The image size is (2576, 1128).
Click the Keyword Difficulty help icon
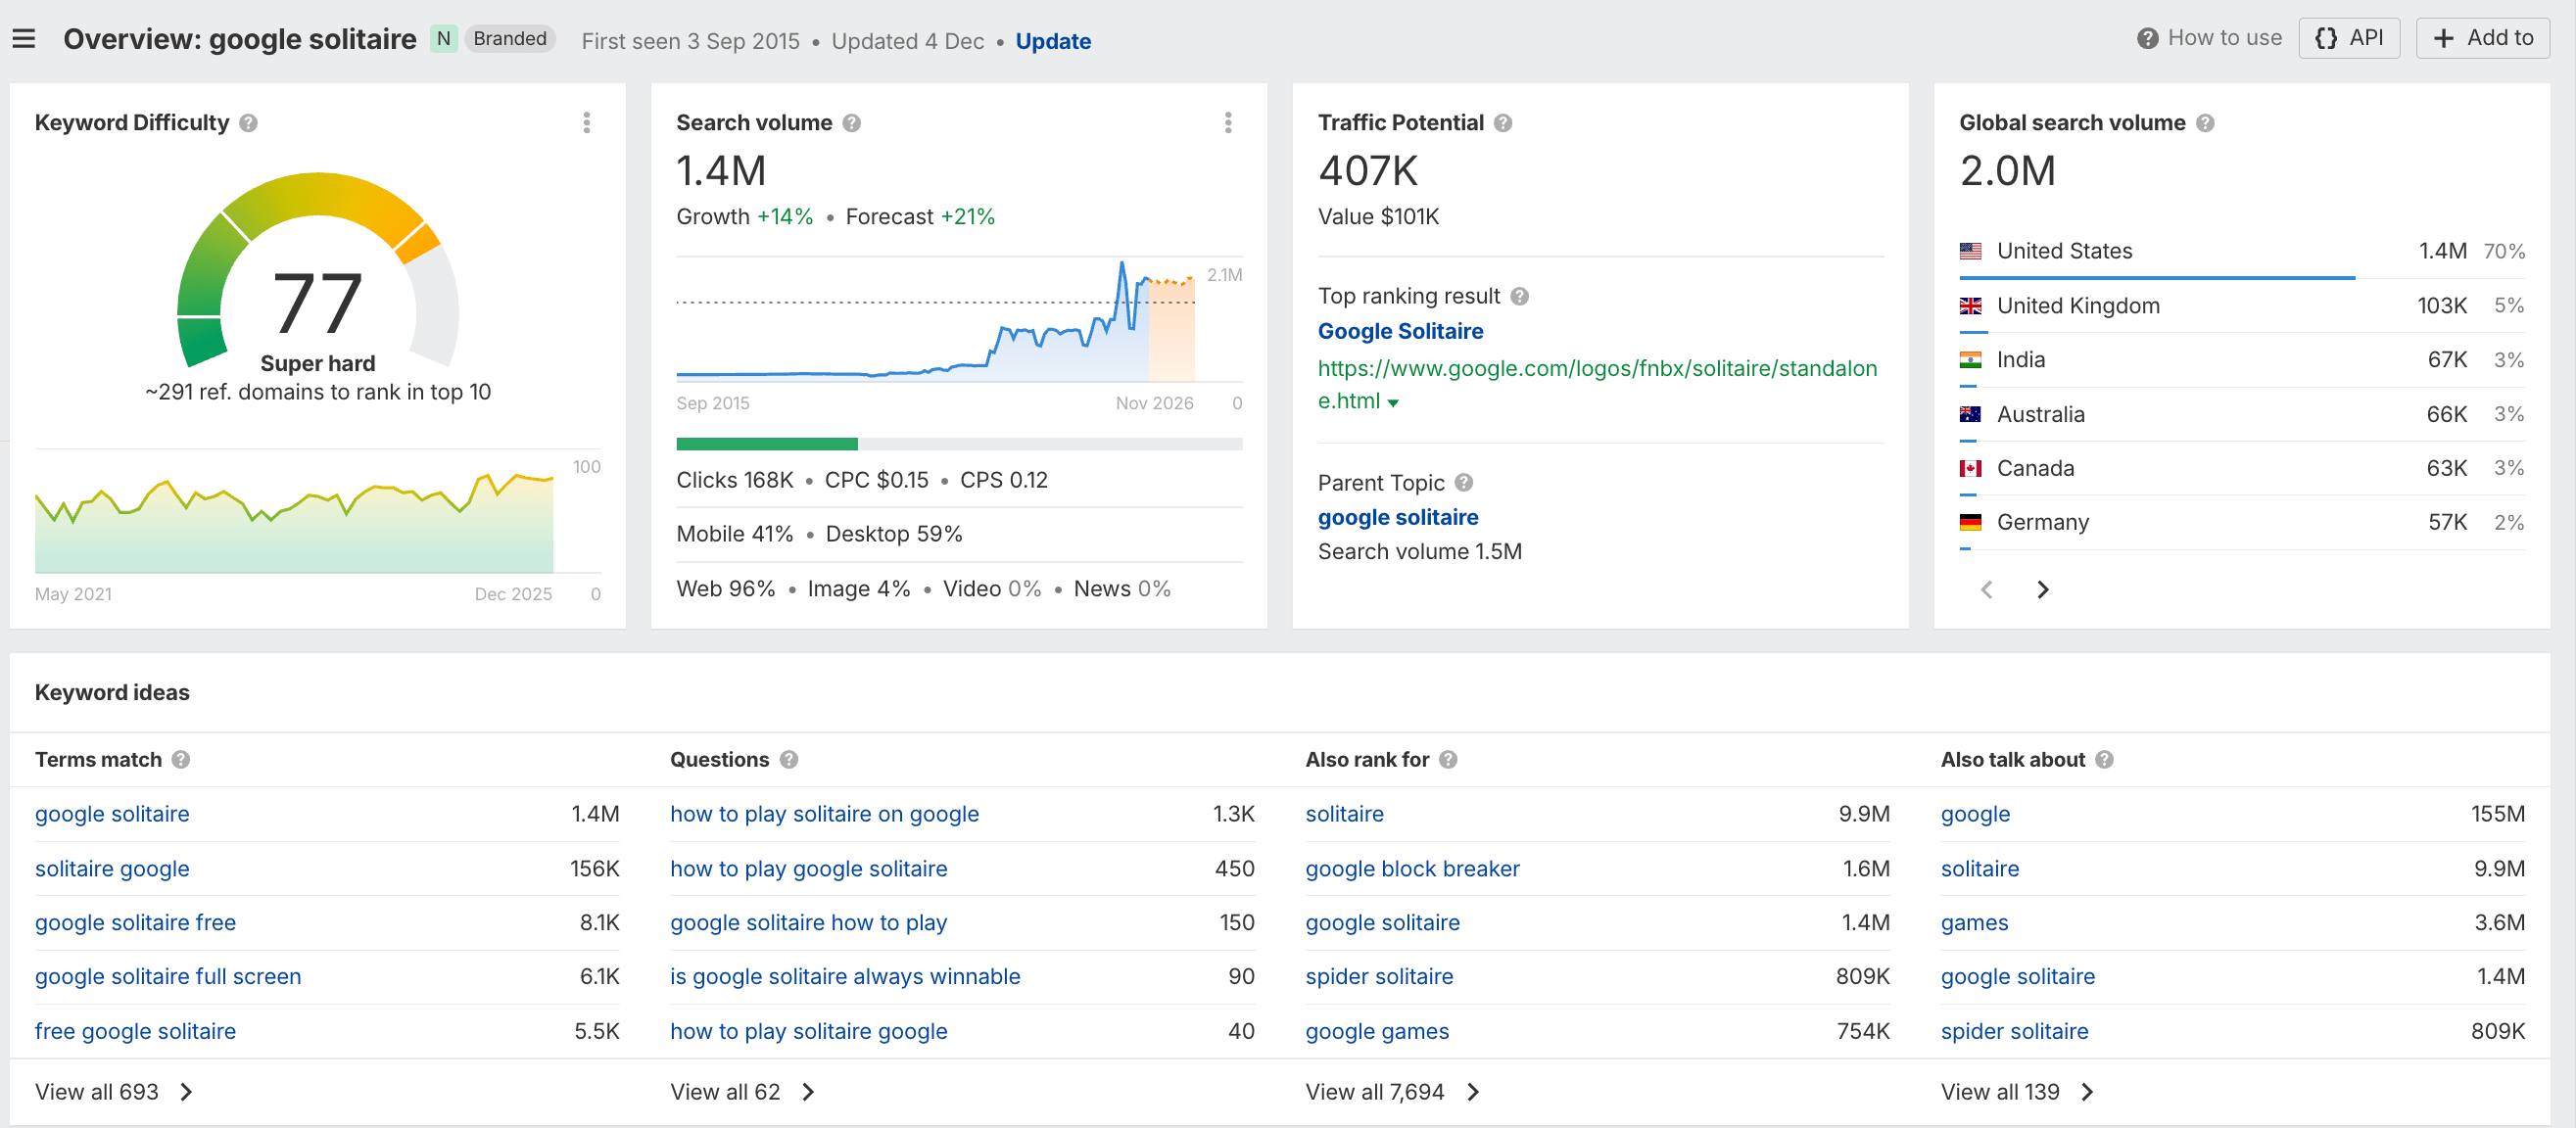[x=249, y=123]
